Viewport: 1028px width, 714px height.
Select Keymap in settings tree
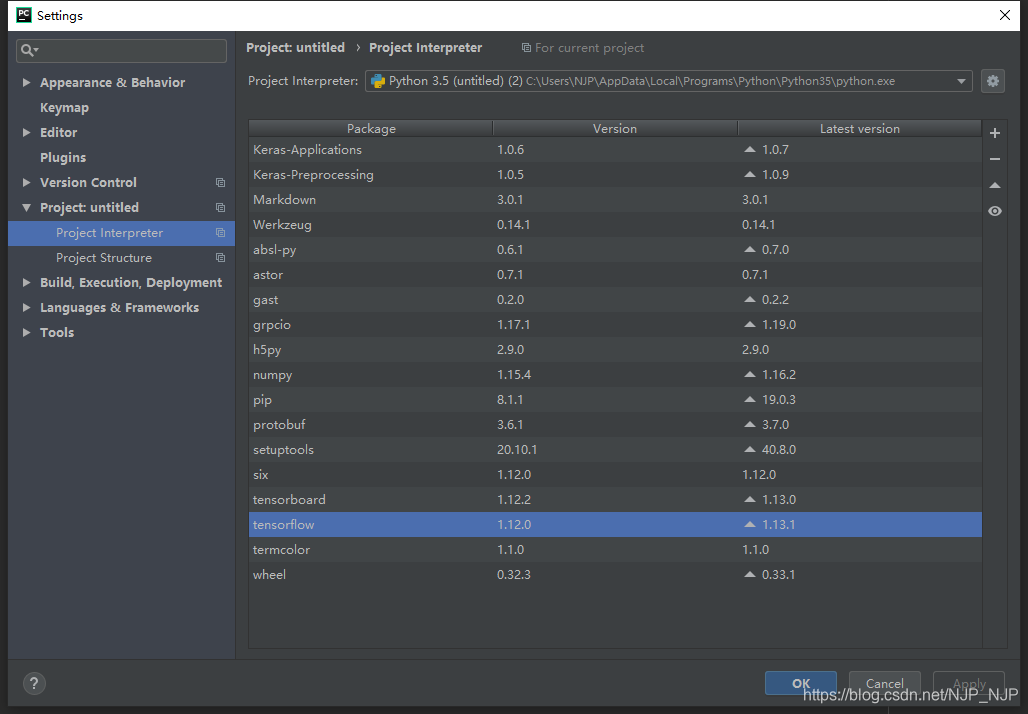(64, 108)
